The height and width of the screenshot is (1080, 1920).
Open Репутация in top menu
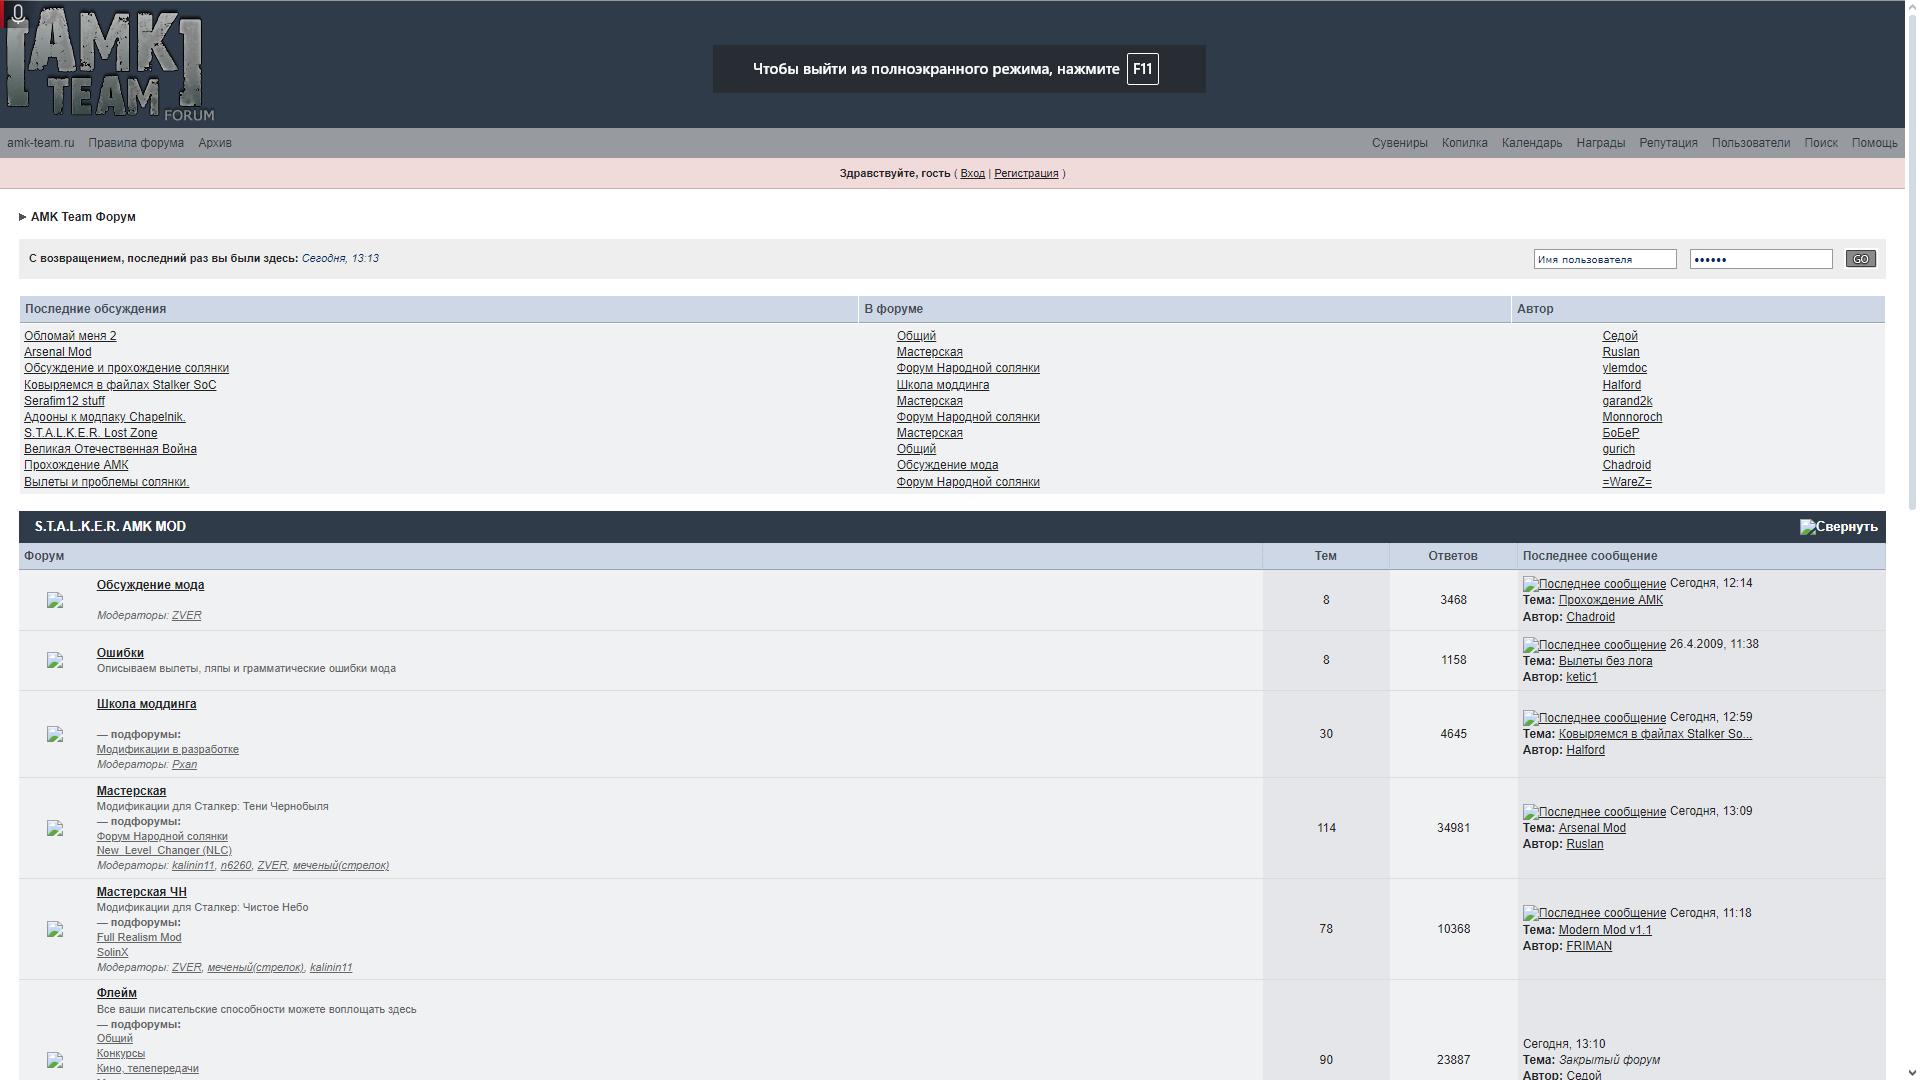pos(1668,143)
